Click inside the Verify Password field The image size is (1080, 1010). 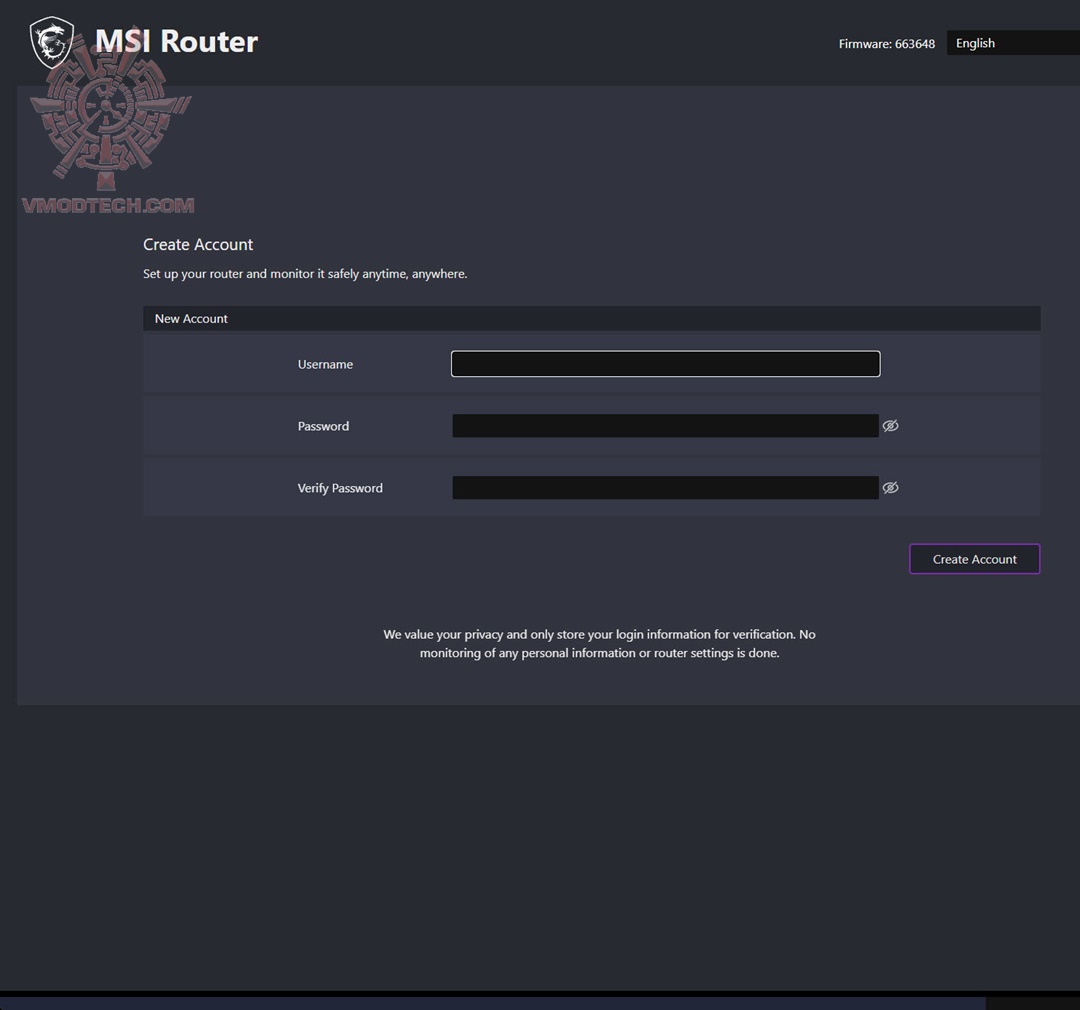click(665, 487)
